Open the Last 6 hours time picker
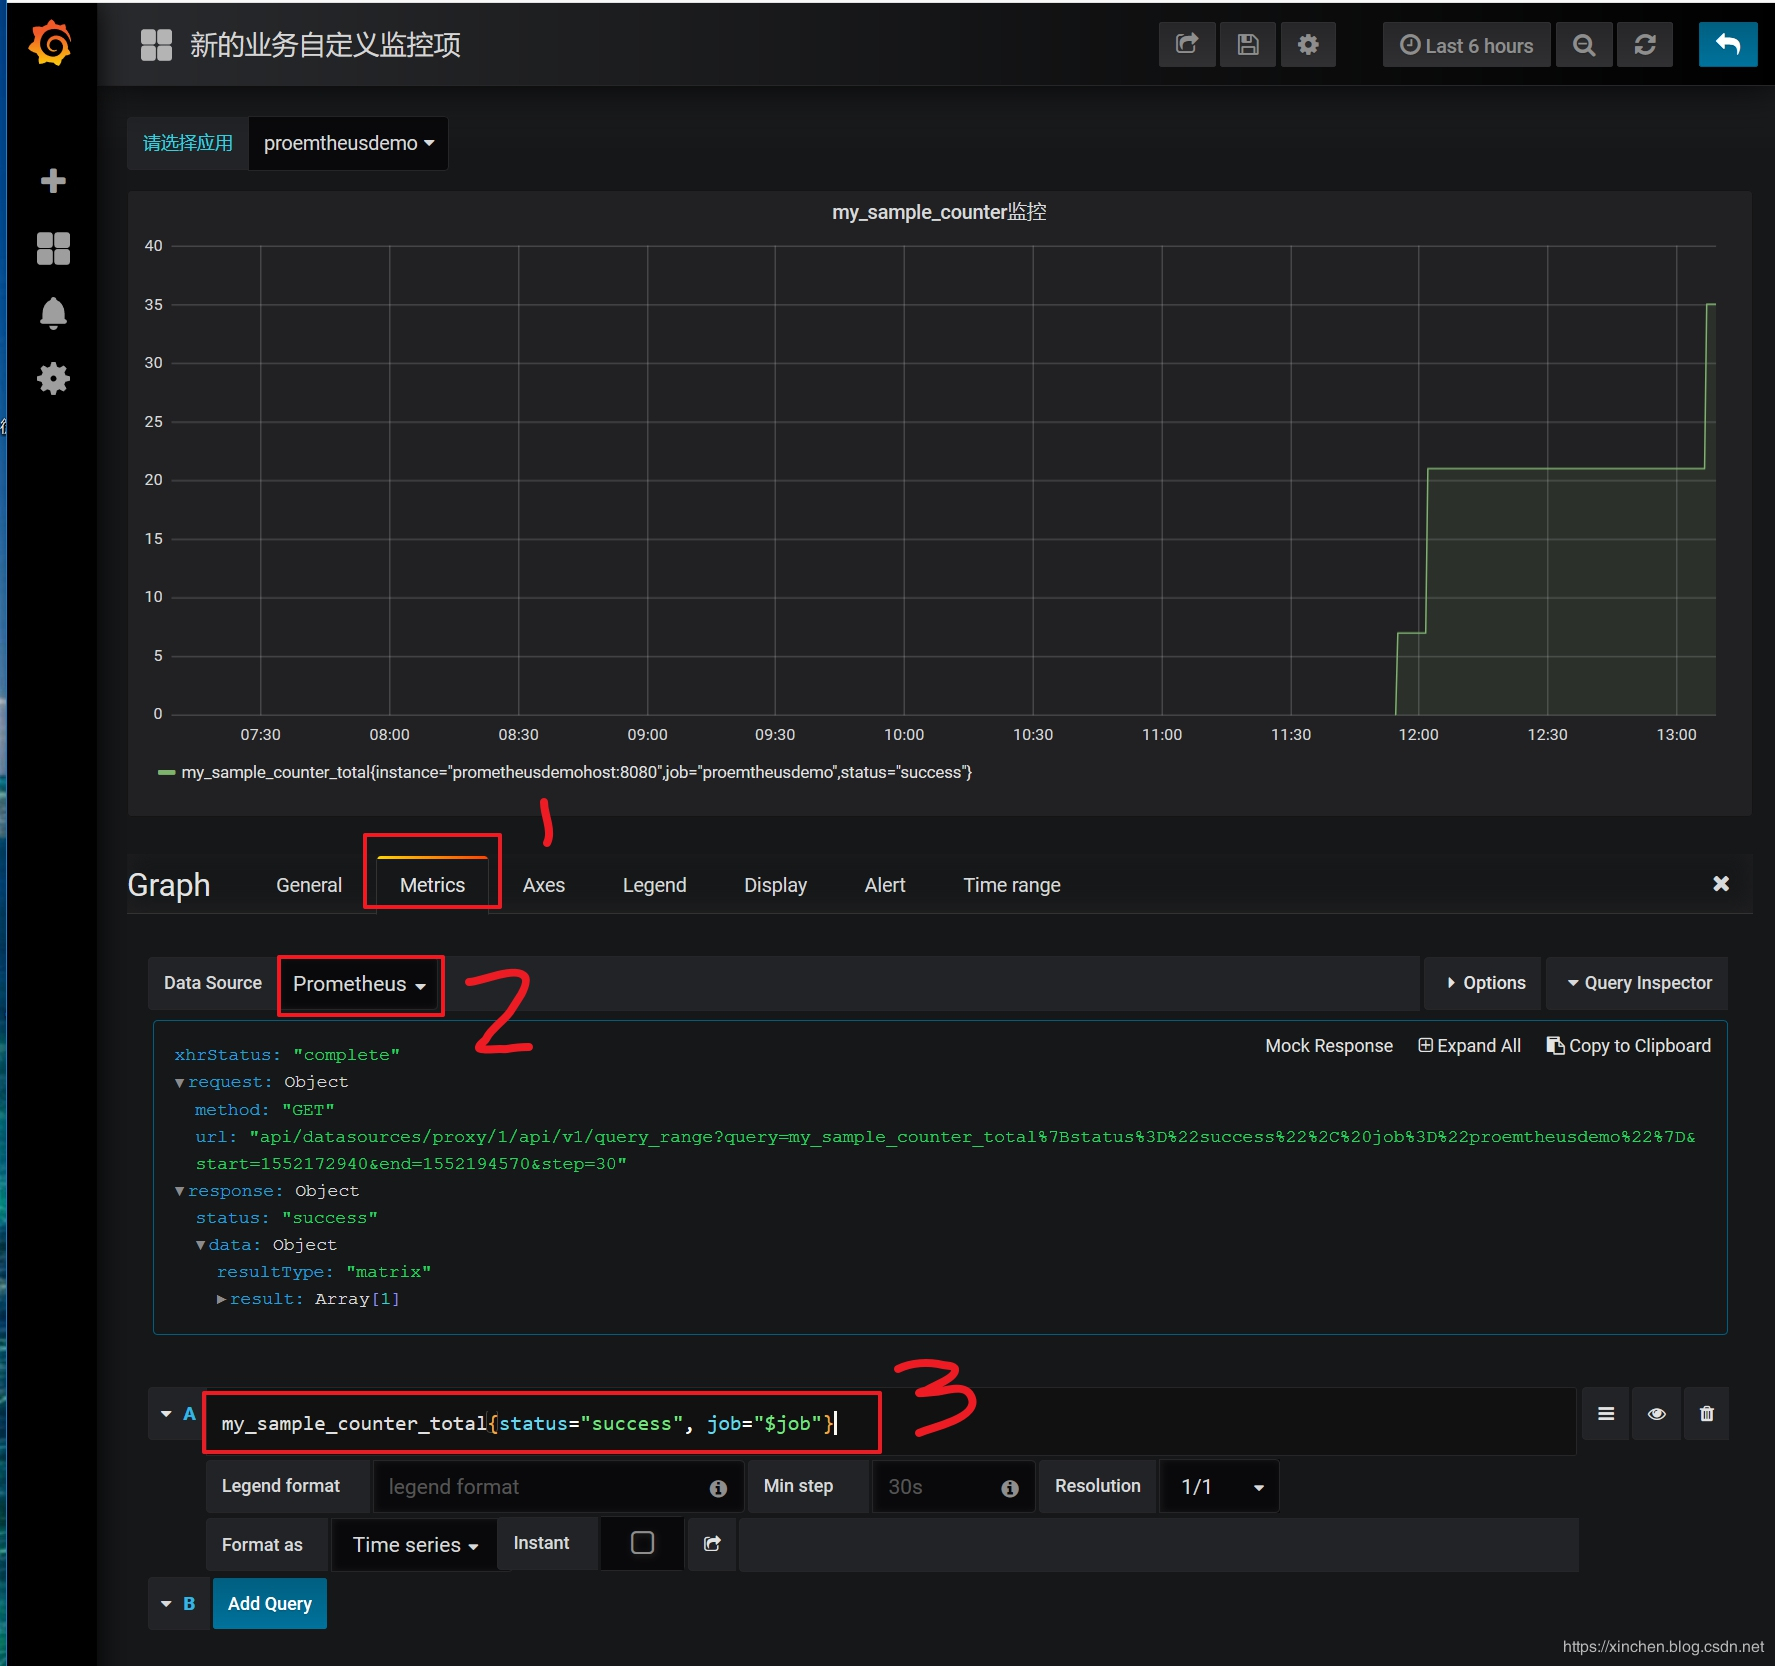 point(1466,45)
